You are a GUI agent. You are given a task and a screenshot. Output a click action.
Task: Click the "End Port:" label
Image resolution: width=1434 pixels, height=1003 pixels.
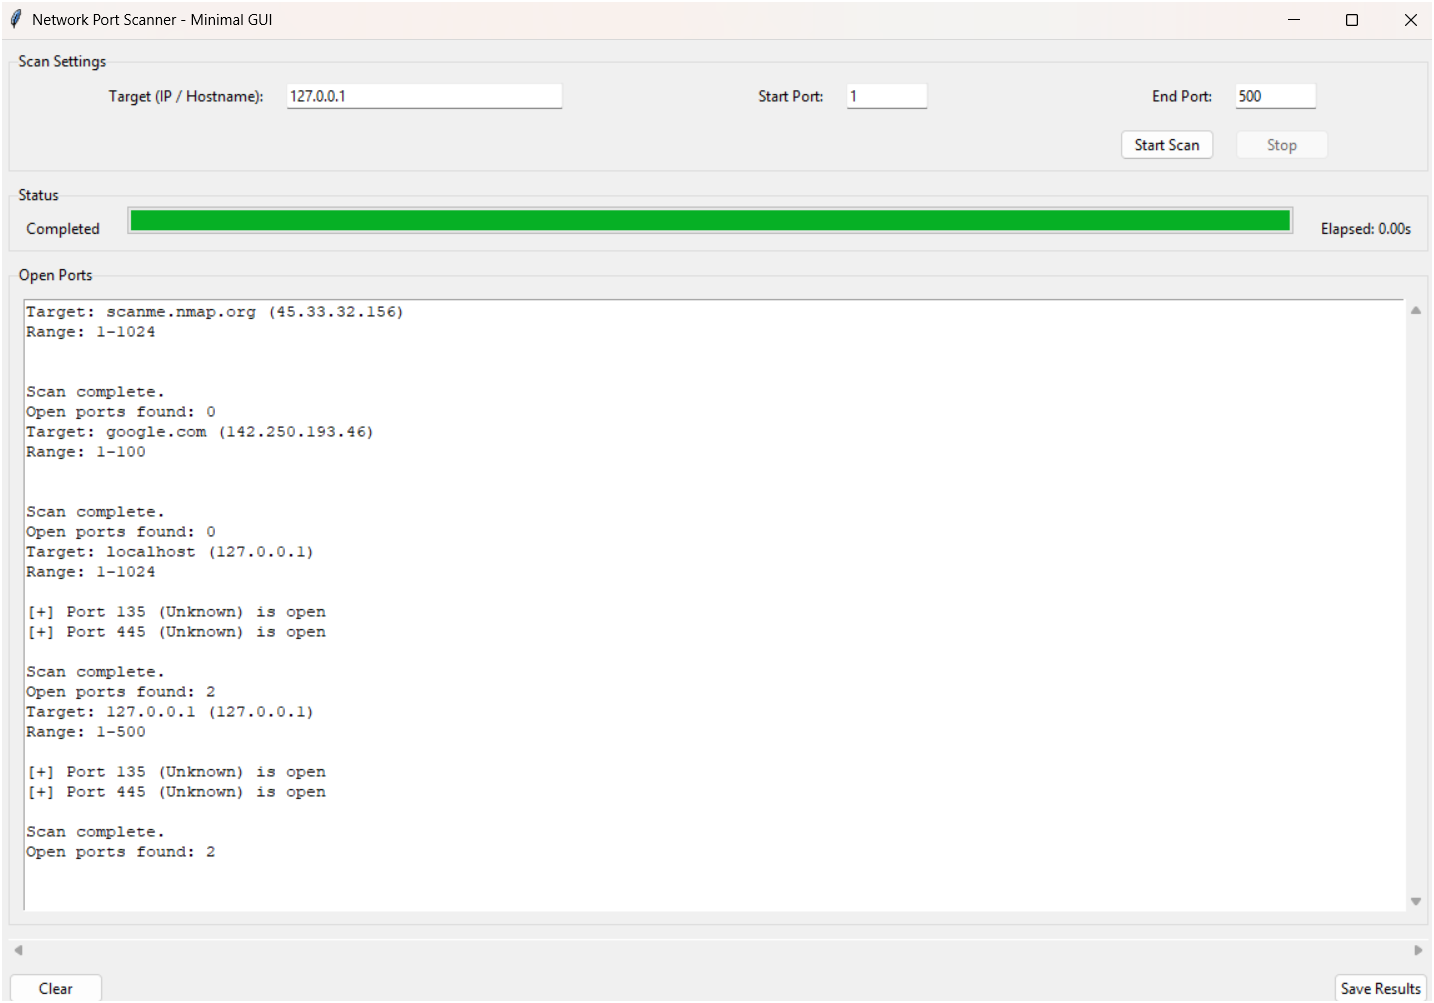(x=1182, y=96)
